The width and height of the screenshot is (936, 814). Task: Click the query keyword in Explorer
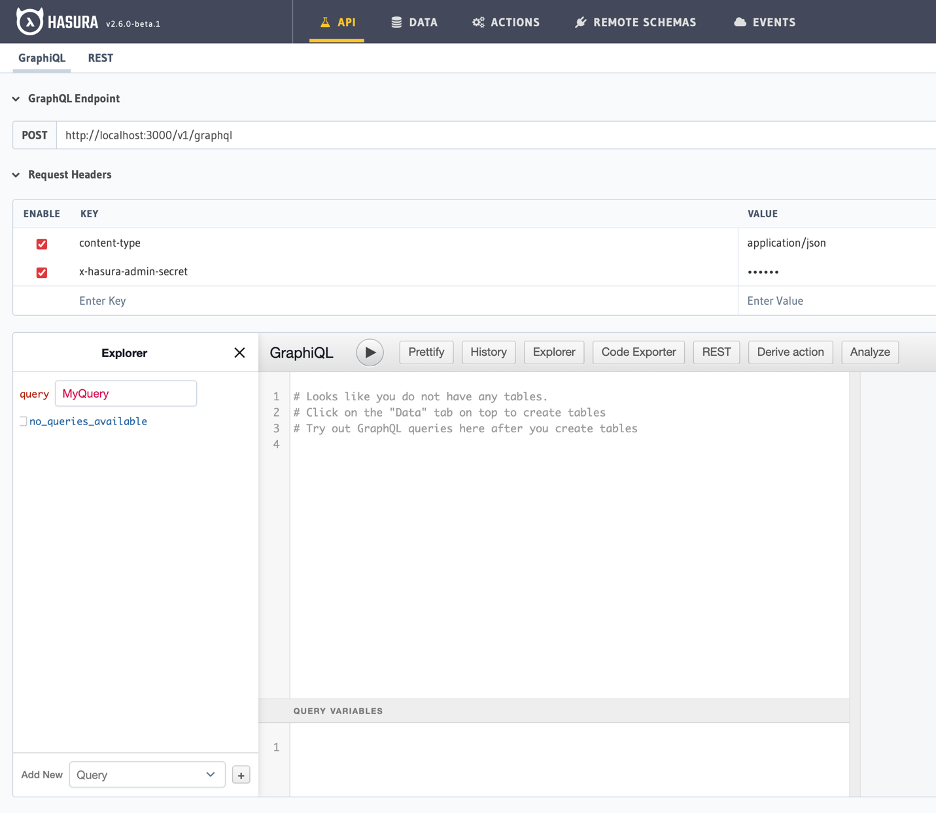[34, 394]
